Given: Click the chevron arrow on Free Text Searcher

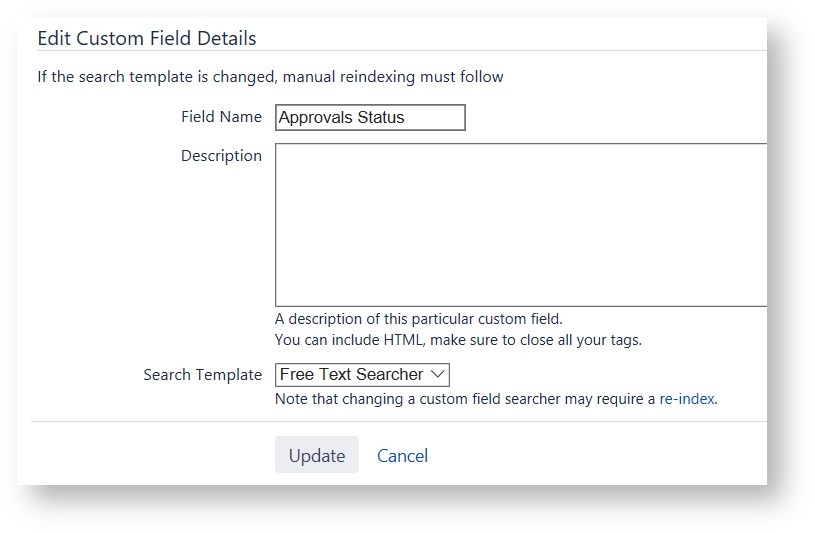Looking at the screenshot, I should 437,375.
